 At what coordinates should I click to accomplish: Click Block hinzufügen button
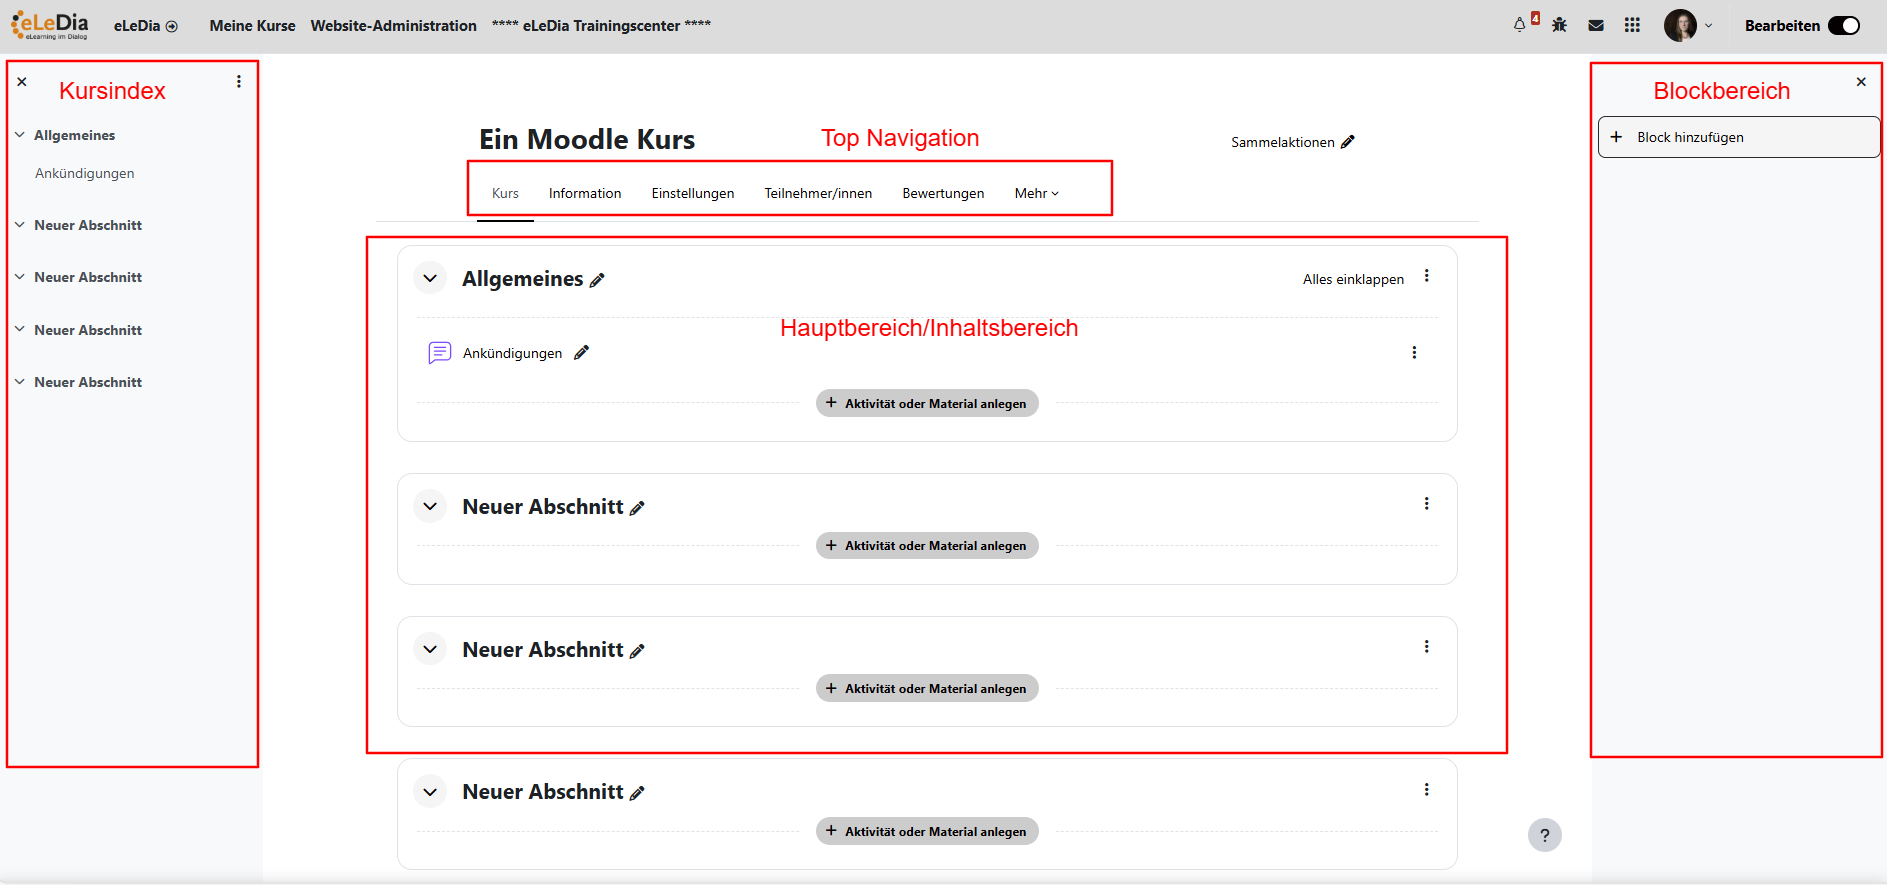1738,138
